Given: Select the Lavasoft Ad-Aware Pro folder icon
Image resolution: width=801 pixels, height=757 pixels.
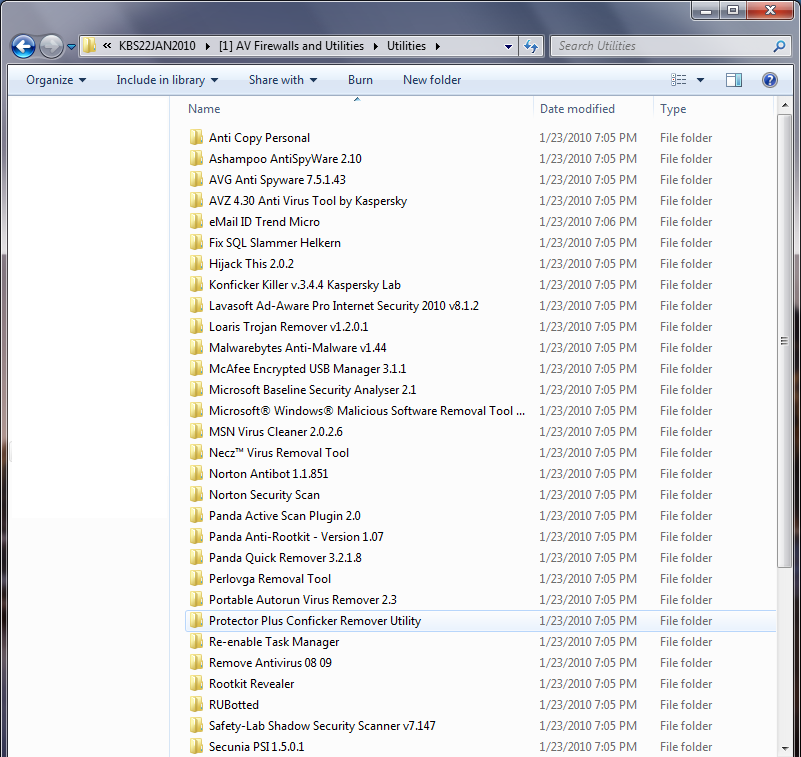Looking at the screenshot, I should coord(196,305).
